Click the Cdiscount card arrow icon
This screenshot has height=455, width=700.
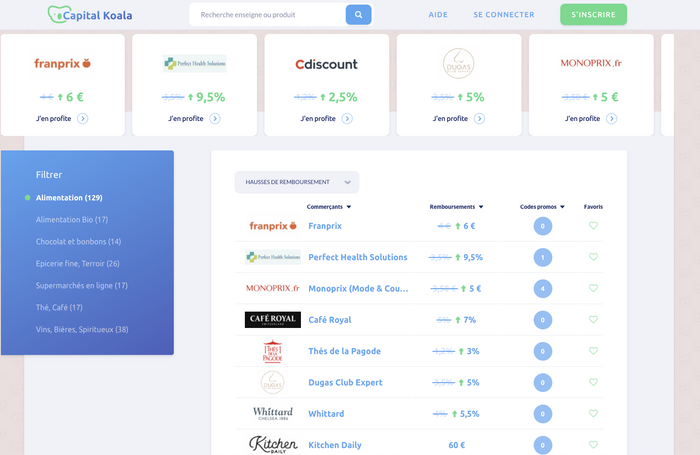coord(347,118)
